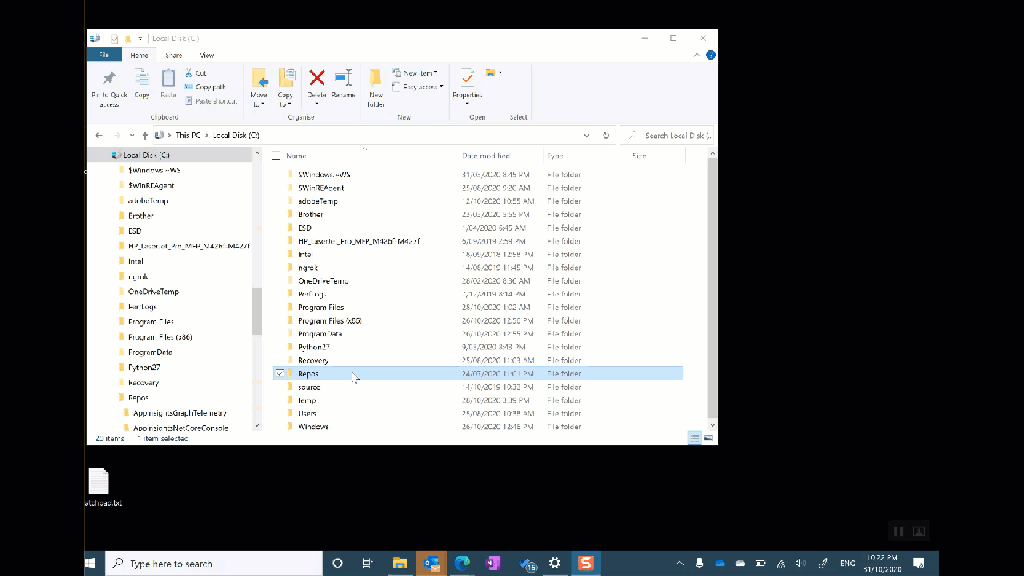Click This PC in the address breadcrumb
The image size is (1024, 576).
188,135
